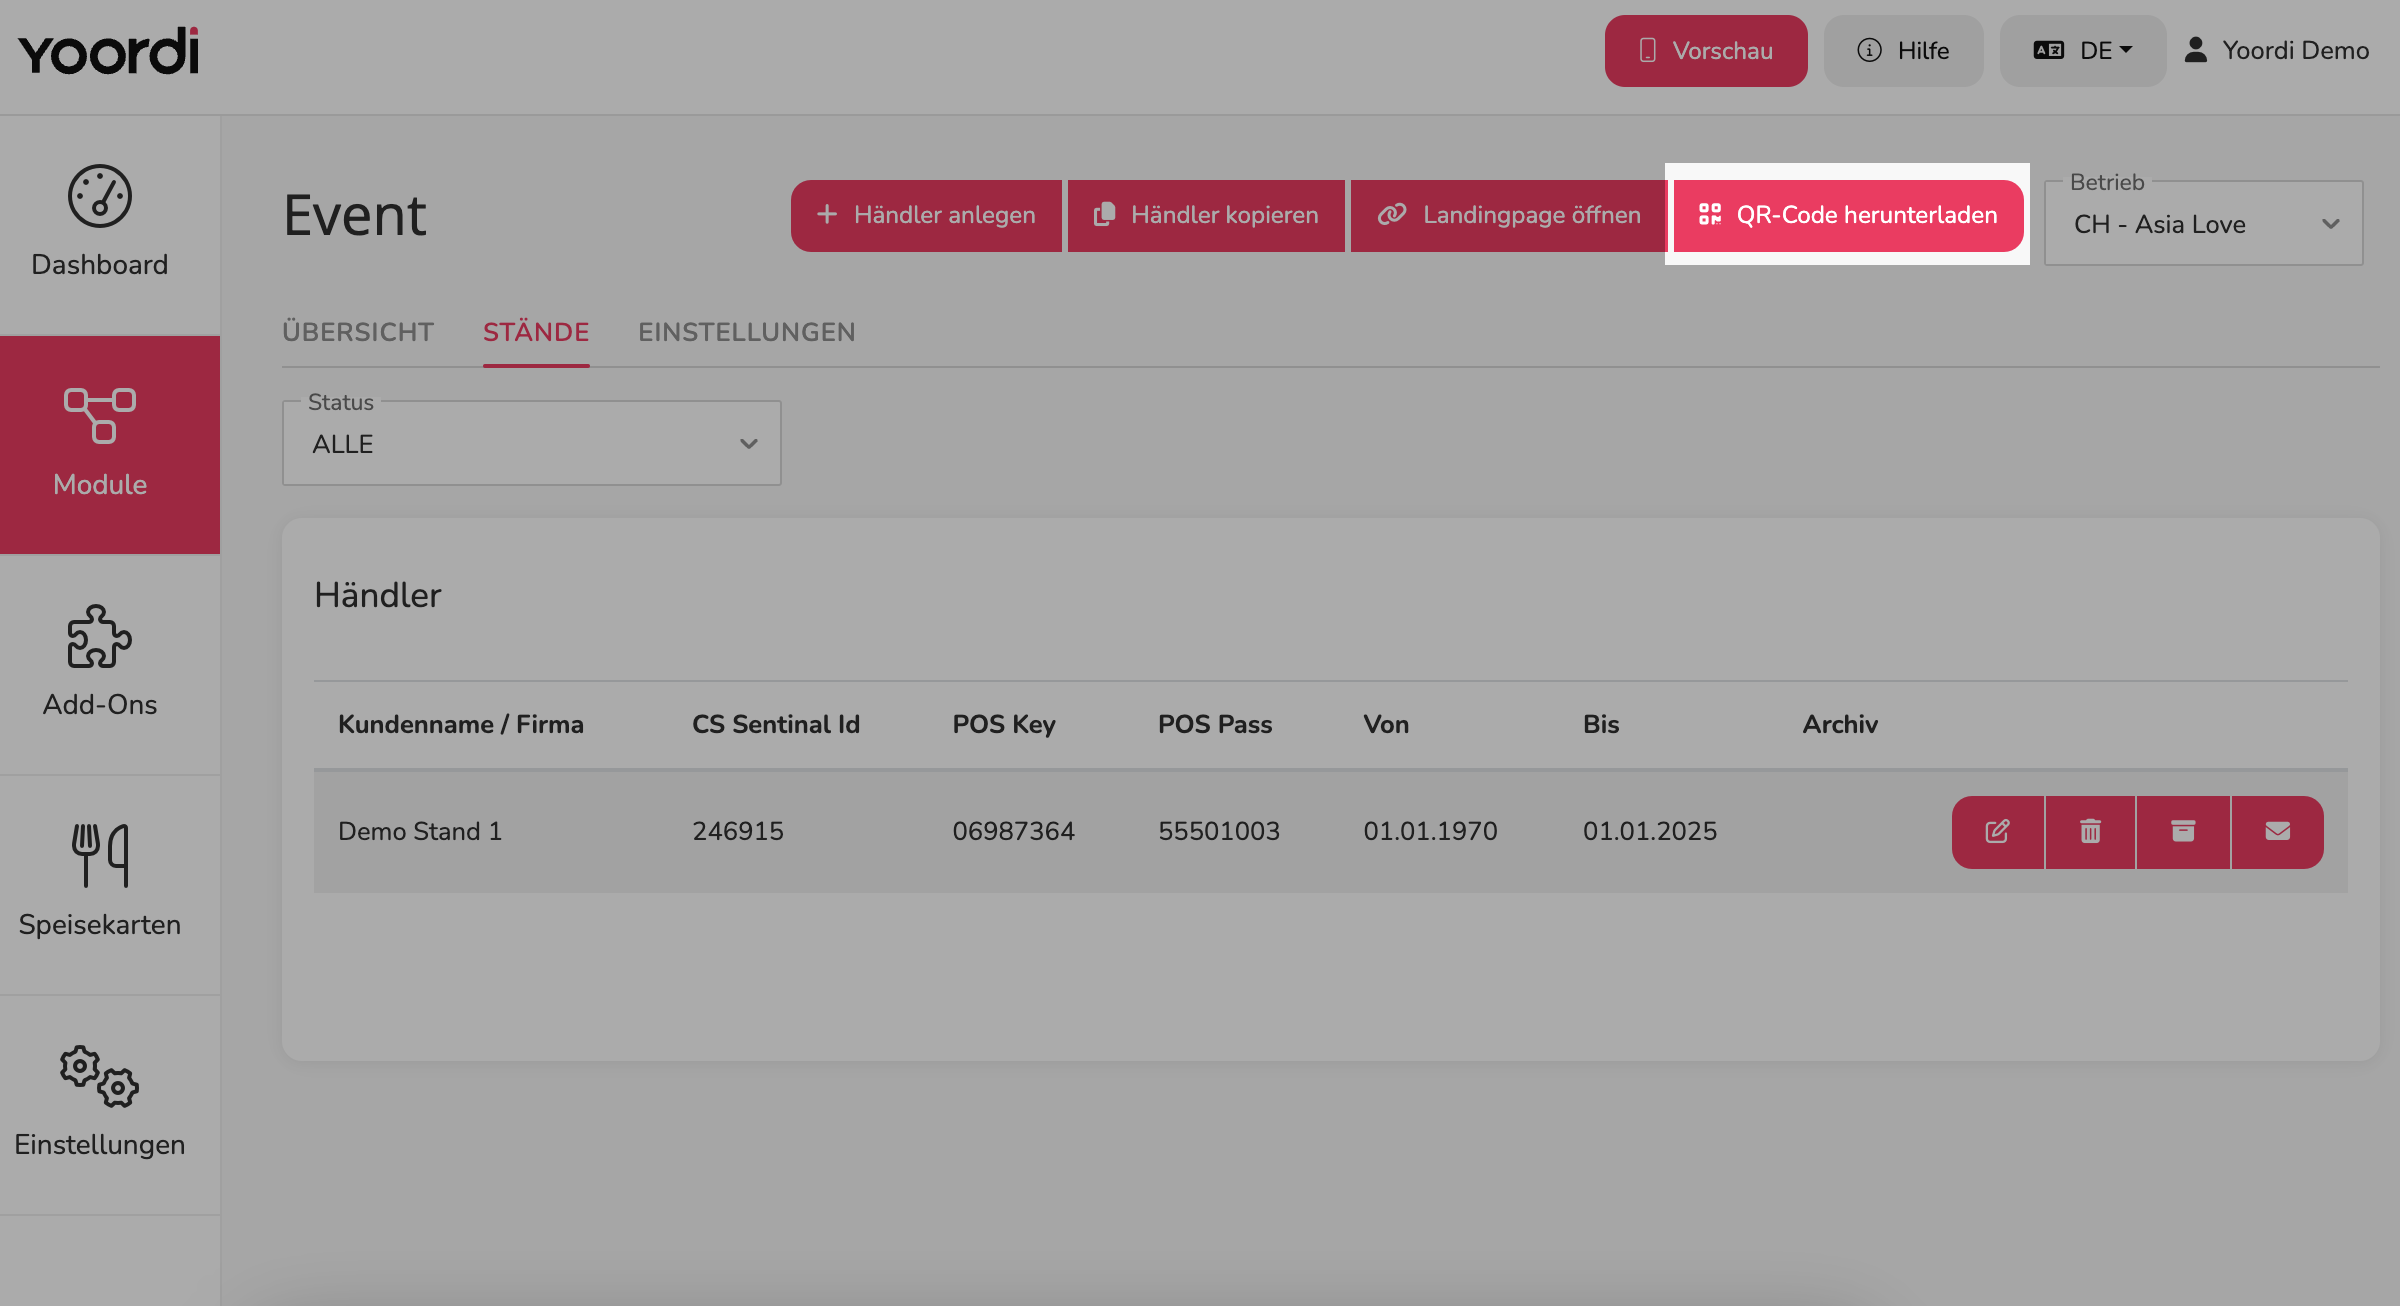Click Händler kopieren button
Viewport: 2400px width, 1306px height.
click(1206, 215)
